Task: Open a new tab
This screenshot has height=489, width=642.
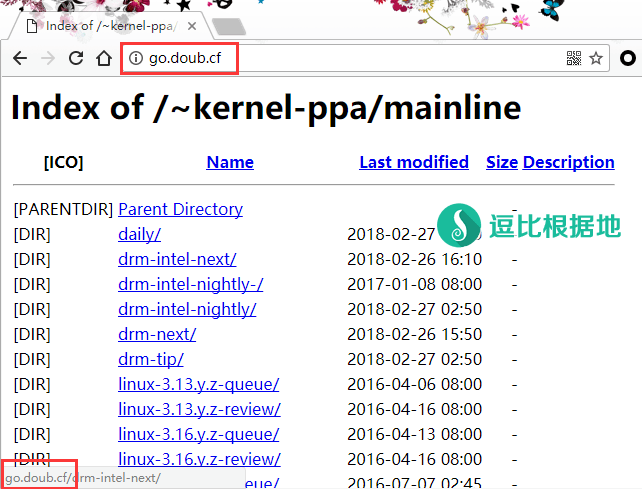Action: click(229, 25)
